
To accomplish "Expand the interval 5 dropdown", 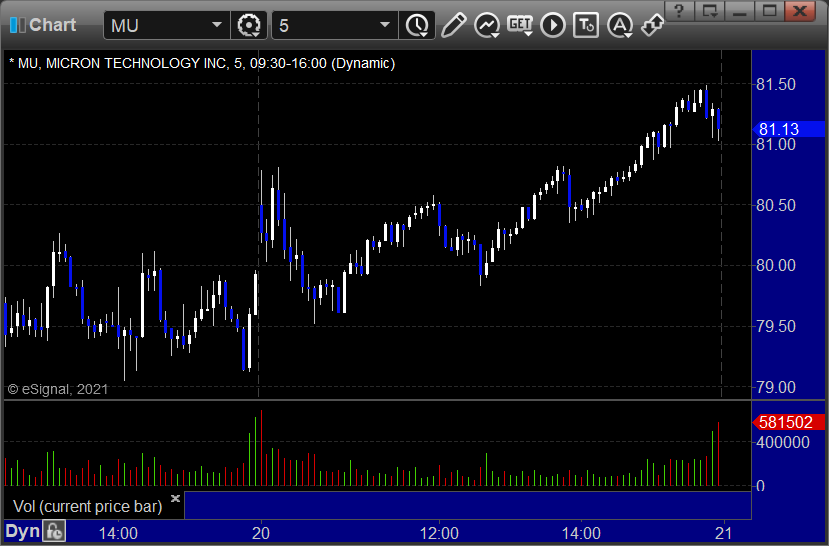I will 385,25.
